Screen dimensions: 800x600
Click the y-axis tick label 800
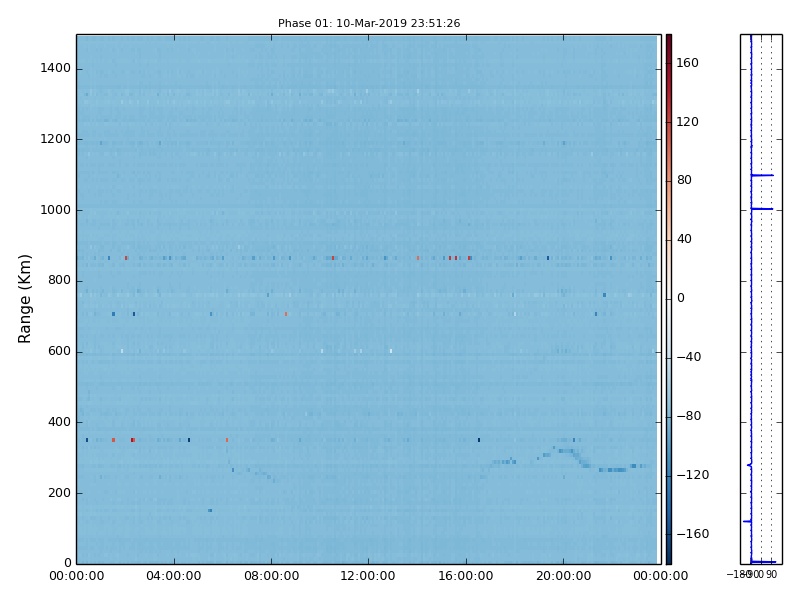[x=59, y=280]
